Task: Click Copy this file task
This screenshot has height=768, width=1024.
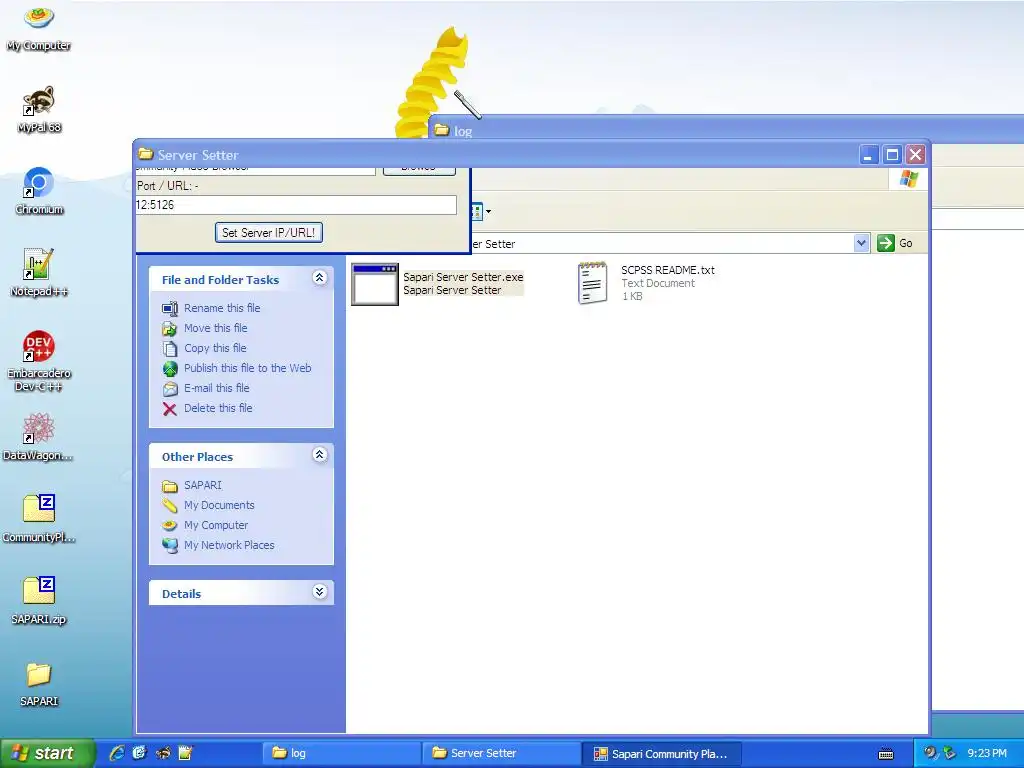Action: click(x=215, y=348)
